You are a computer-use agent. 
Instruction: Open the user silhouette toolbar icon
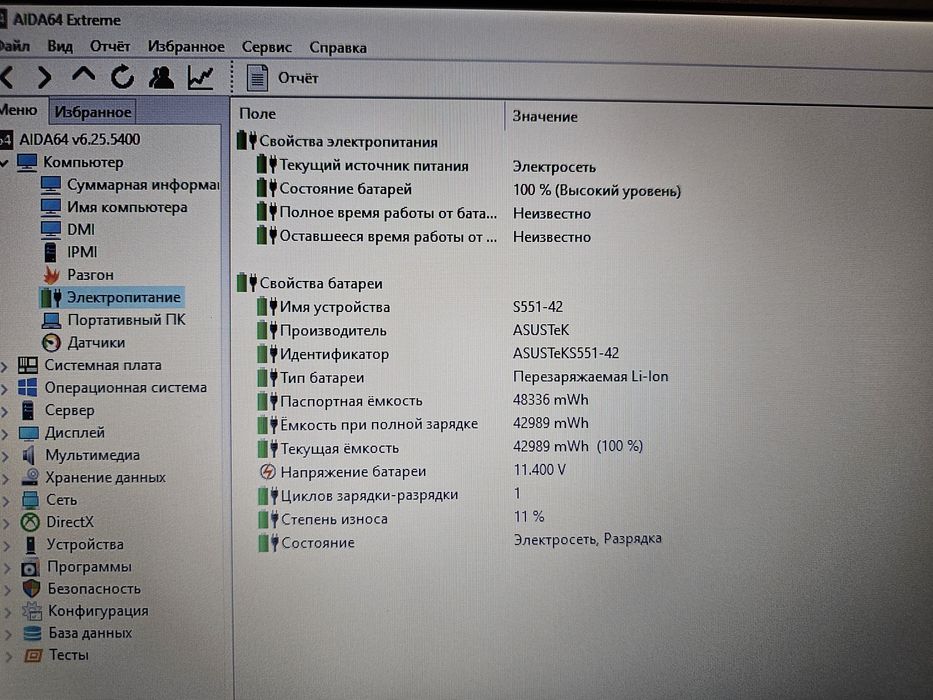161,77
